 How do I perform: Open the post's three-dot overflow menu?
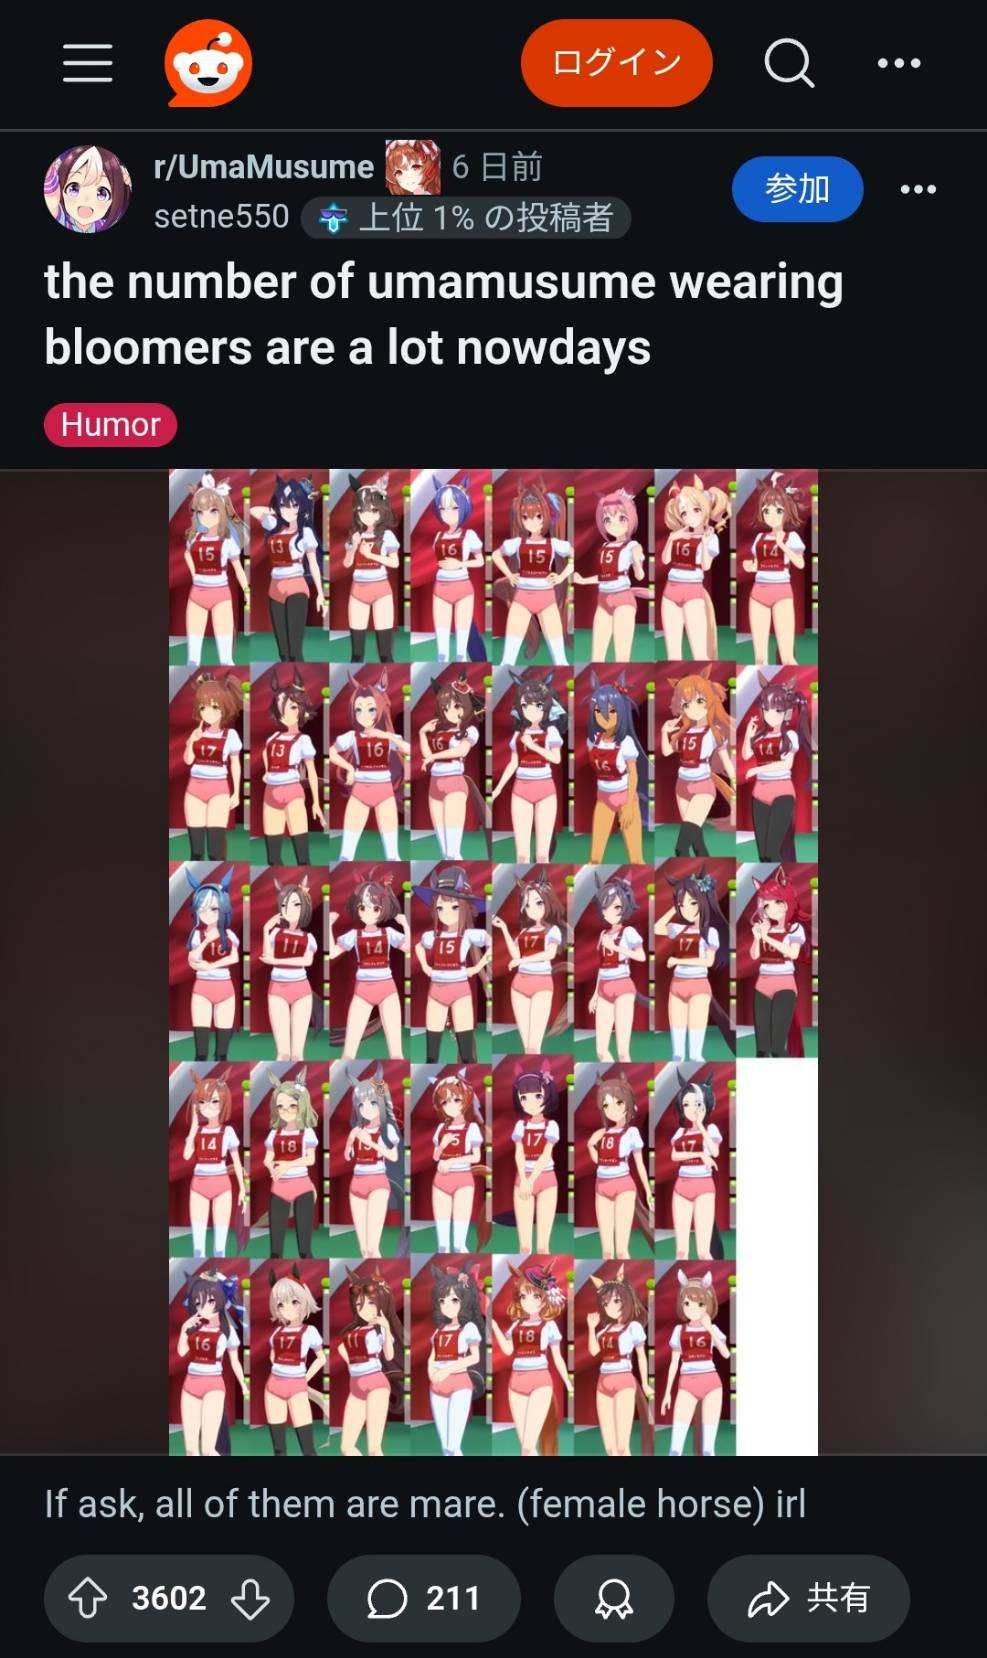pos(918,189)
